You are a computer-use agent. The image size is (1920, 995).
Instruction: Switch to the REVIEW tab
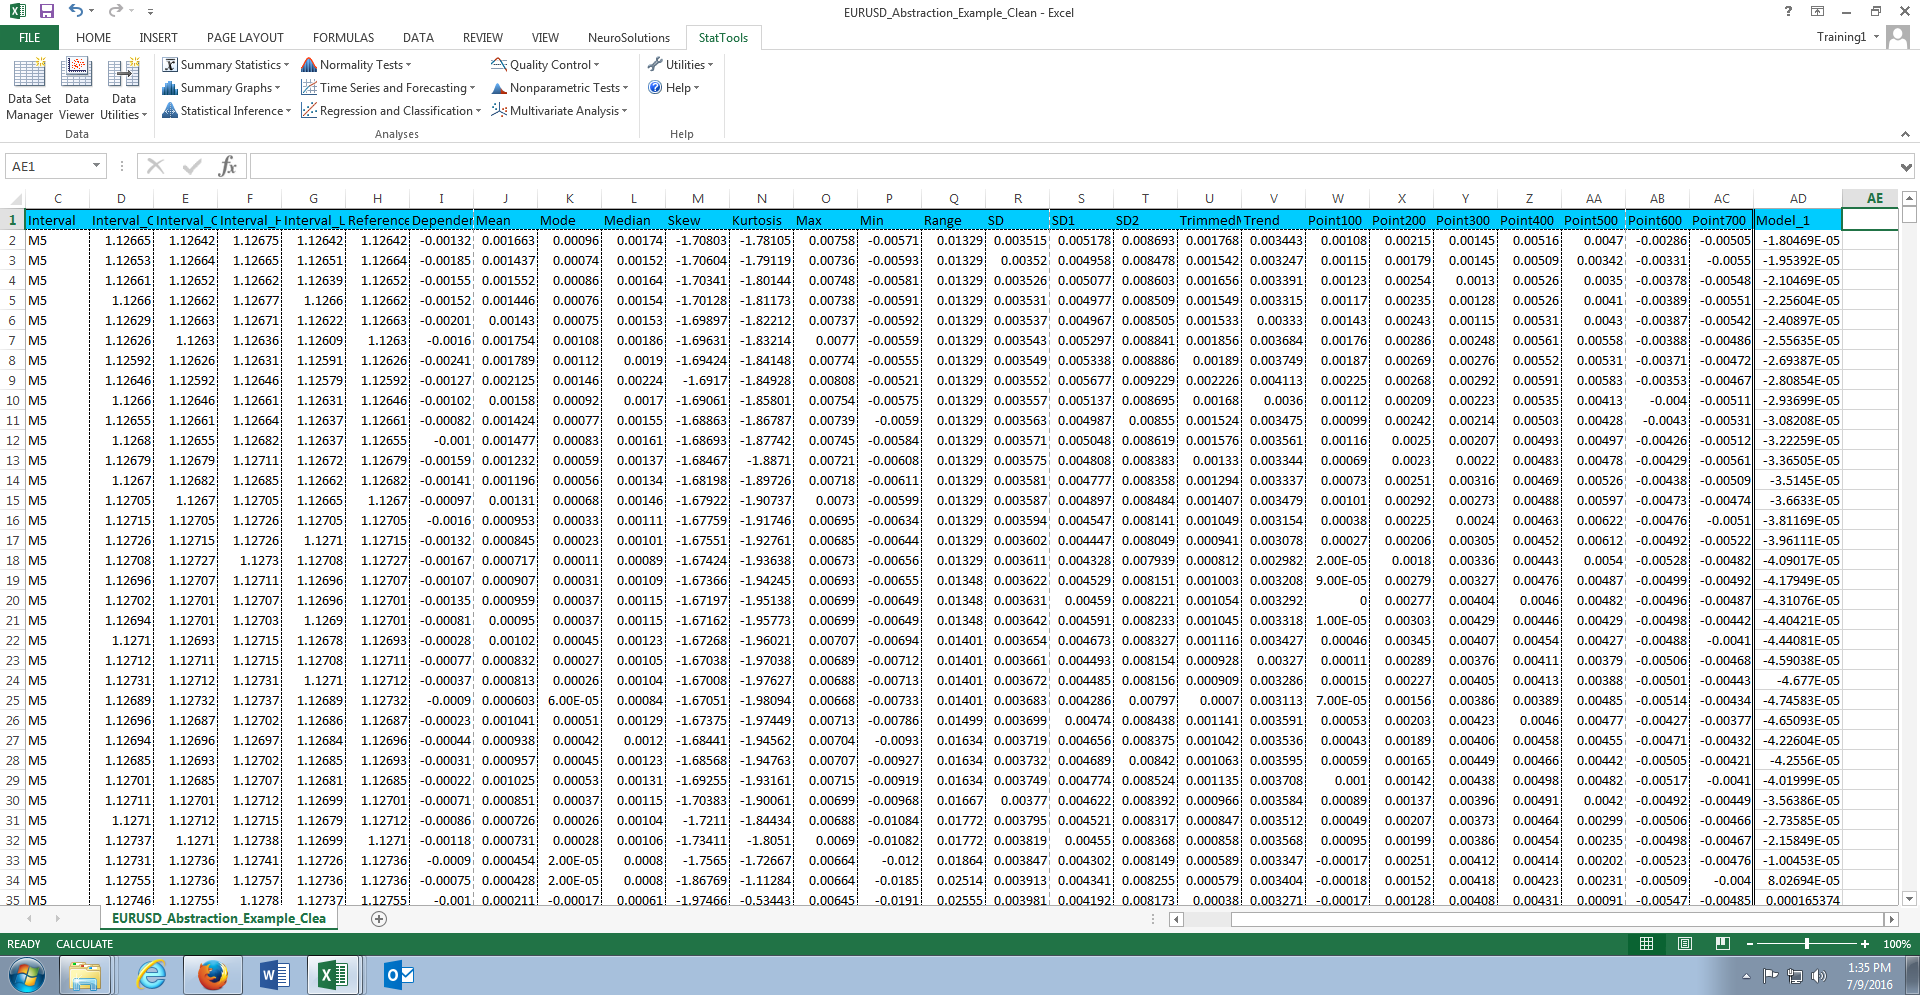click(x=482, y=38)
